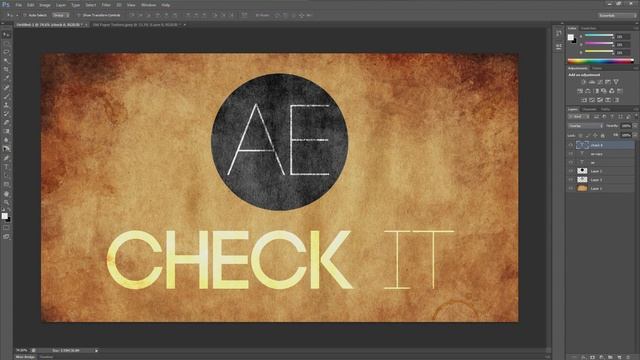Screen dimensions: 640x360
Task: Hide the selected check it layer
Action: pos(571,145)
